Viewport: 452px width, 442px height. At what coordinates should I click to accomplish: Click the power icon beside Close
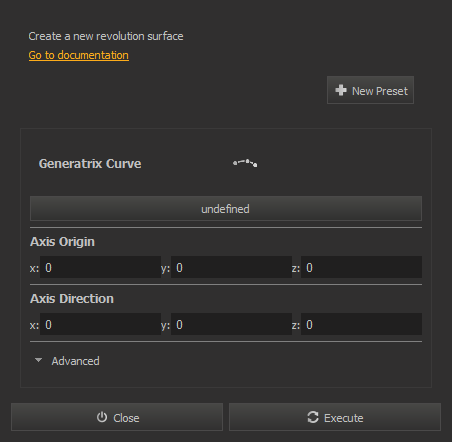point(102,417)
